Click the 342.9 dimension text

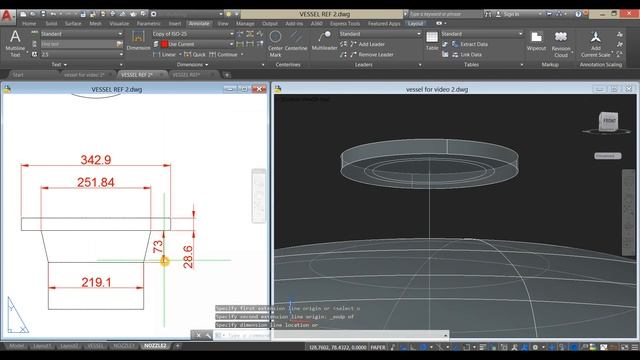[x=96, y=160]
